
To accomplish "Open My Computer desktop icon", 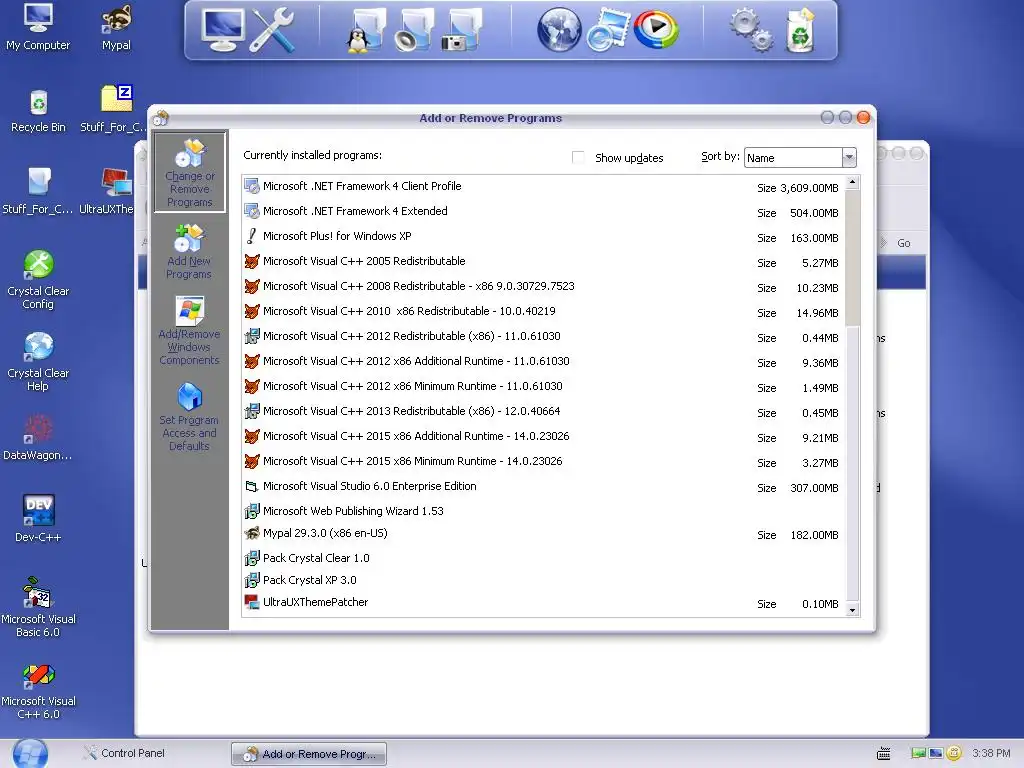I will (x=38, y=28).
